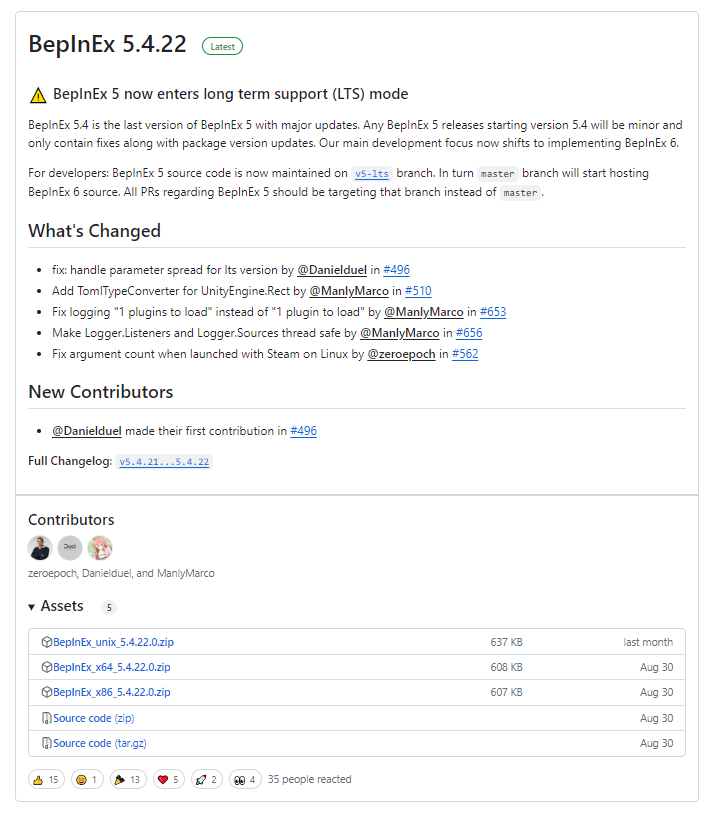Click the smile emoji reaction
The image size is (715, 815).
[x=88, y=779]
